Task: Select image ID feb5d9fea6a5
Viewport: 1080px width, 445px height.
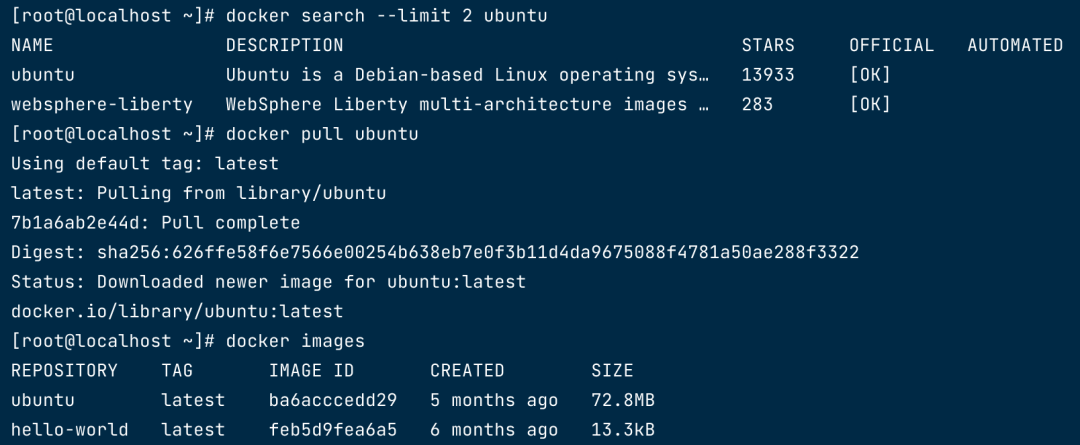Action: click(x=333, y=430)
